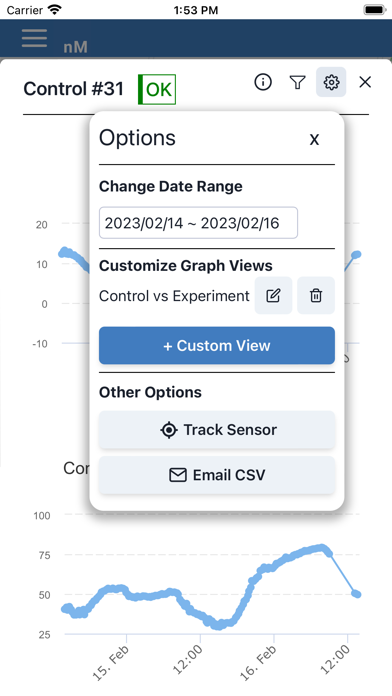Open the hamburger navigation menu

click(x=34, y=38)
